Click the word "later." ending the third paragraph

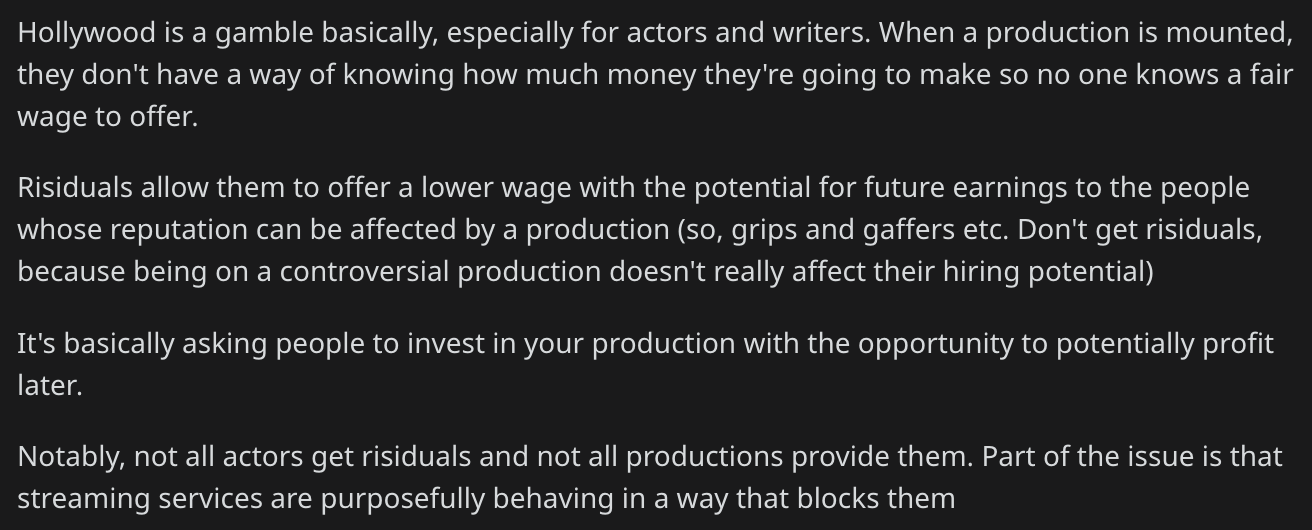pos(50,385)
